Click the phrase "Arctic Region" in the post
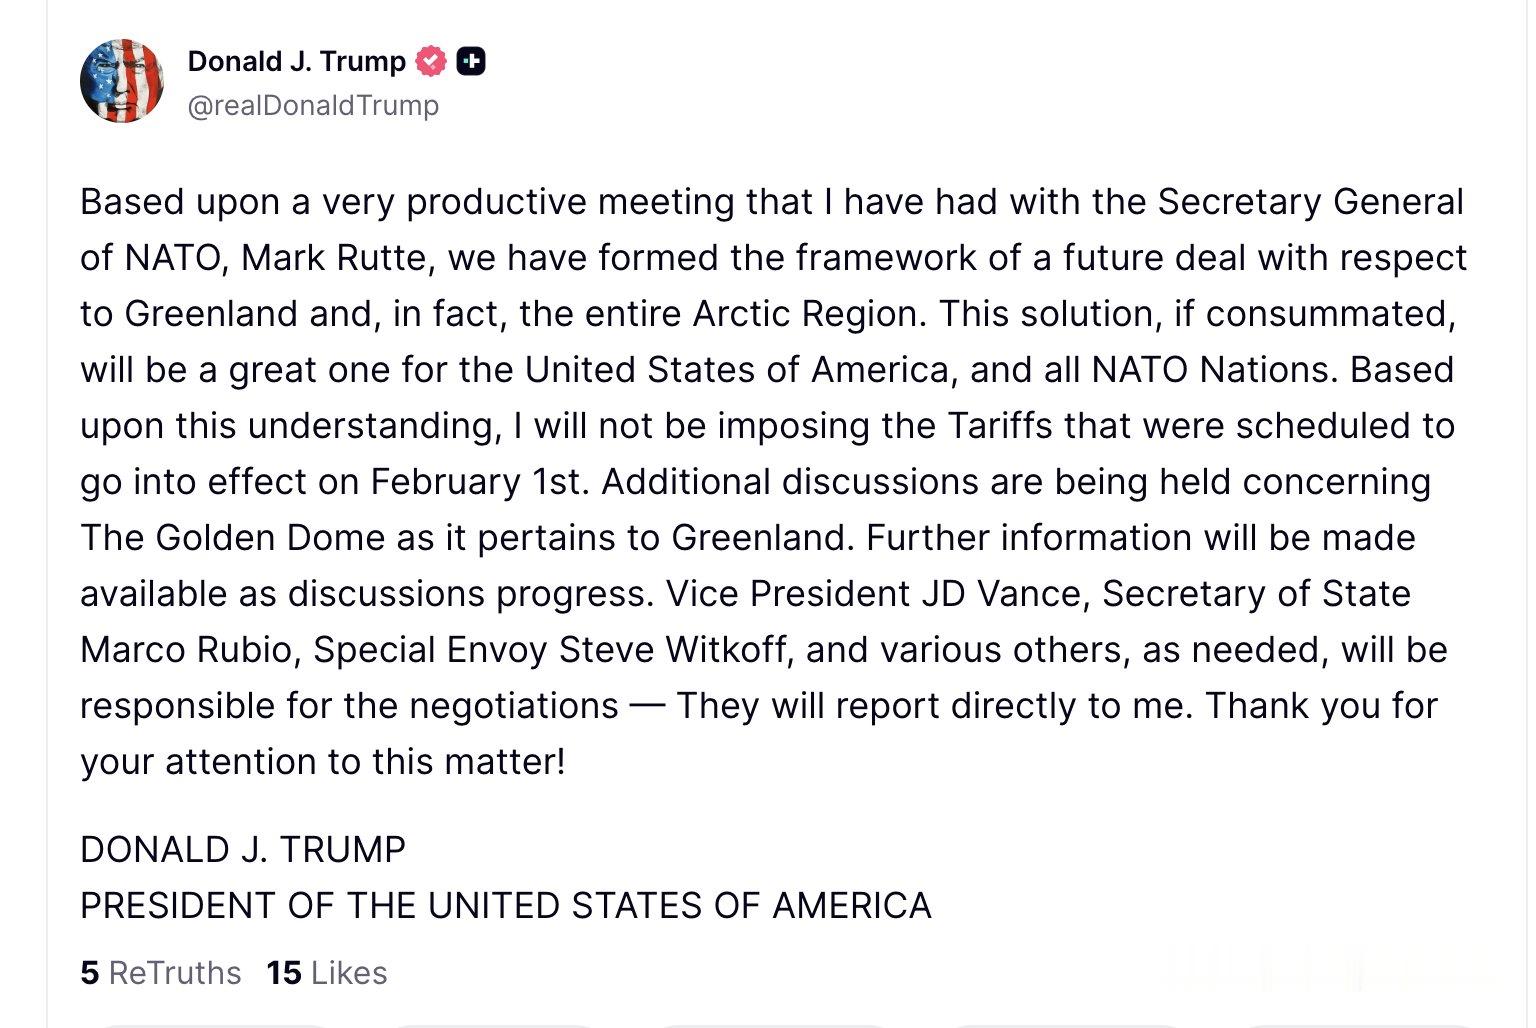 (805, 314)
